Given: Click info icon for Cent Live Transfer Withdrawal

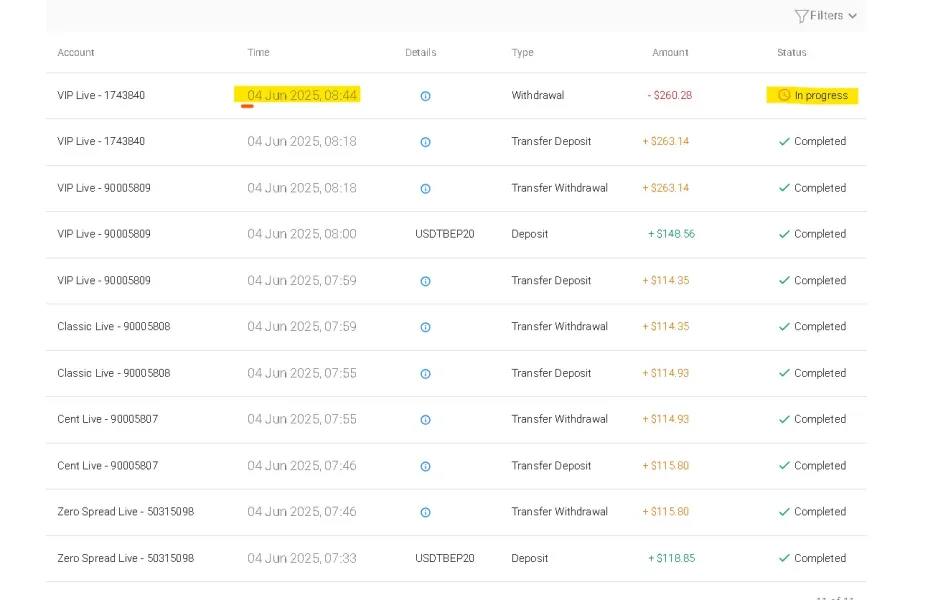Looking at the screenshot, I should pos(425,420).
